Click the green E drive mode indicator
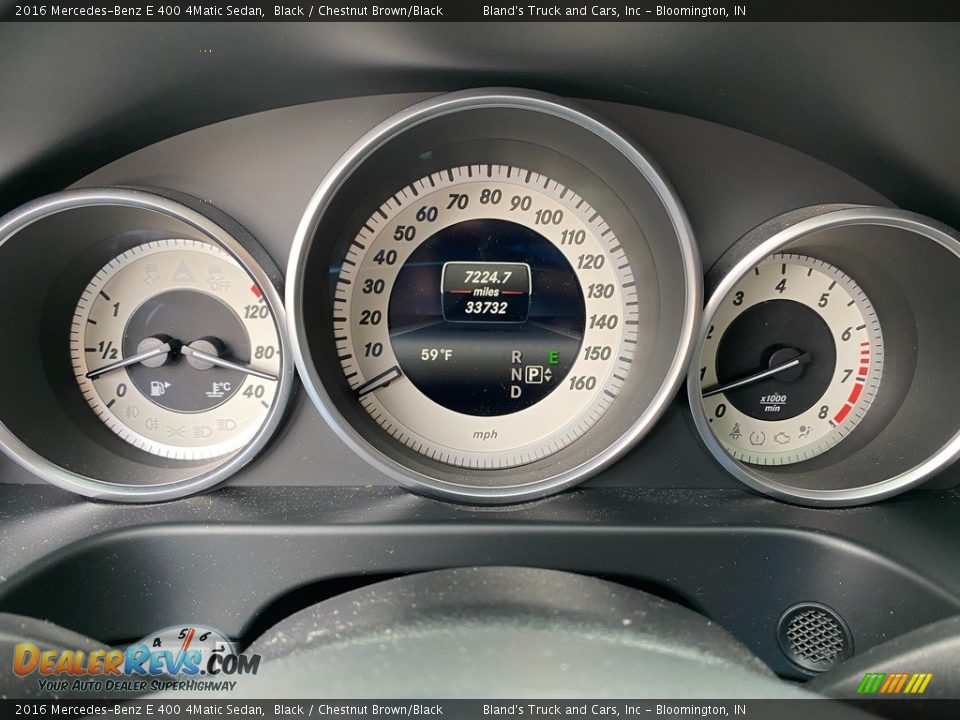Viewport: 960px width, 720px height. click(x=553, y=356)
